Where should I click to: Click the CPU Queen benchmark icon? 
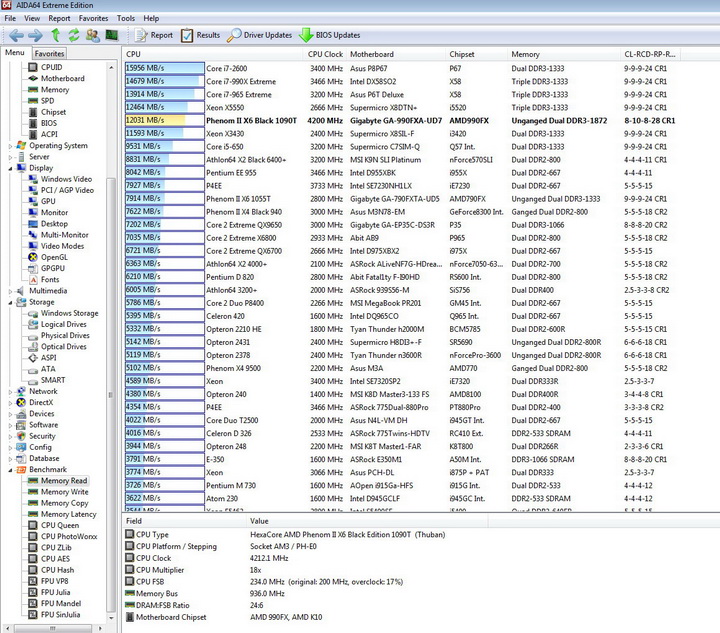[33, 525]
